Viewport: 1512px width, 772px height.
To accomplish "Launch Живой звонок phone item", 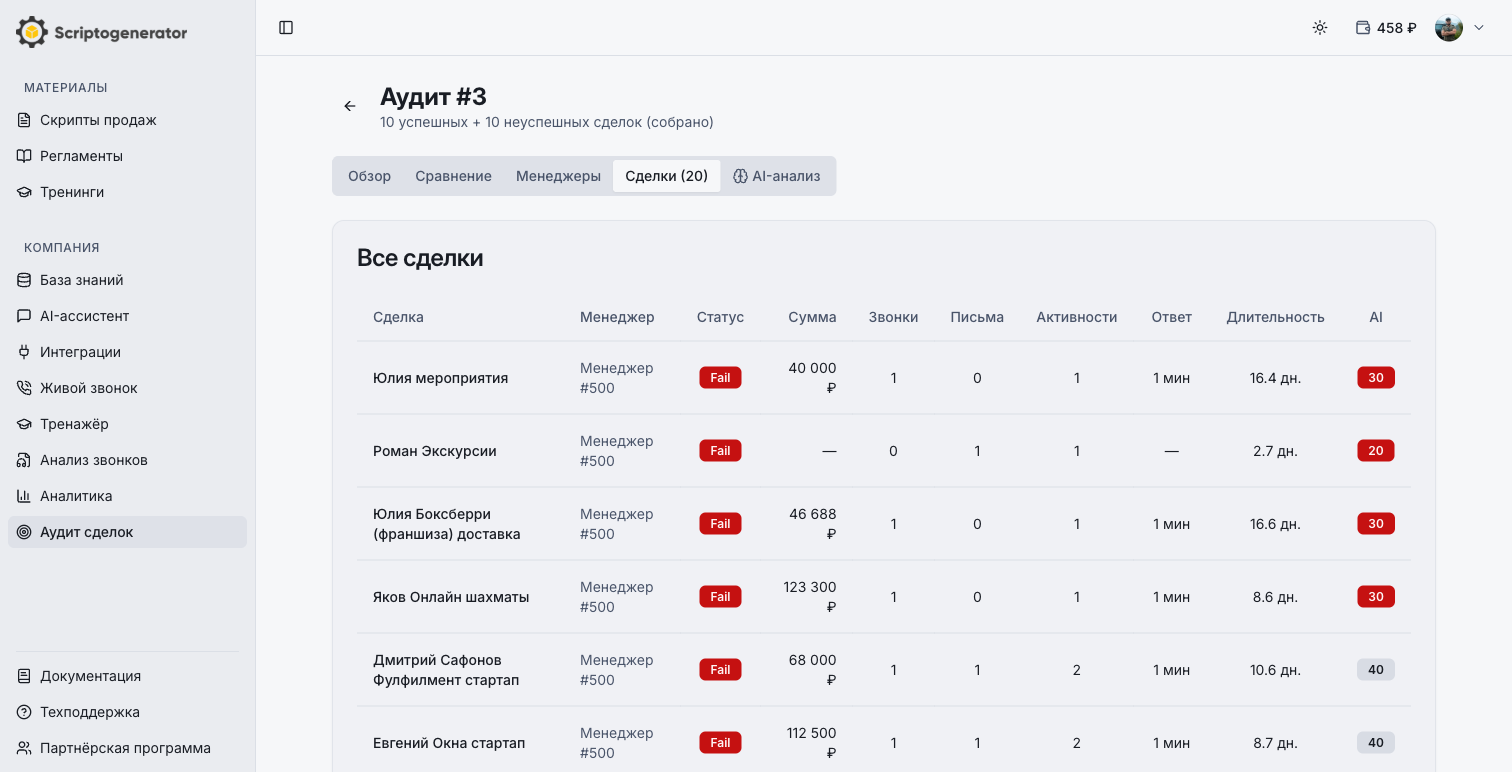I will (88, 388).
